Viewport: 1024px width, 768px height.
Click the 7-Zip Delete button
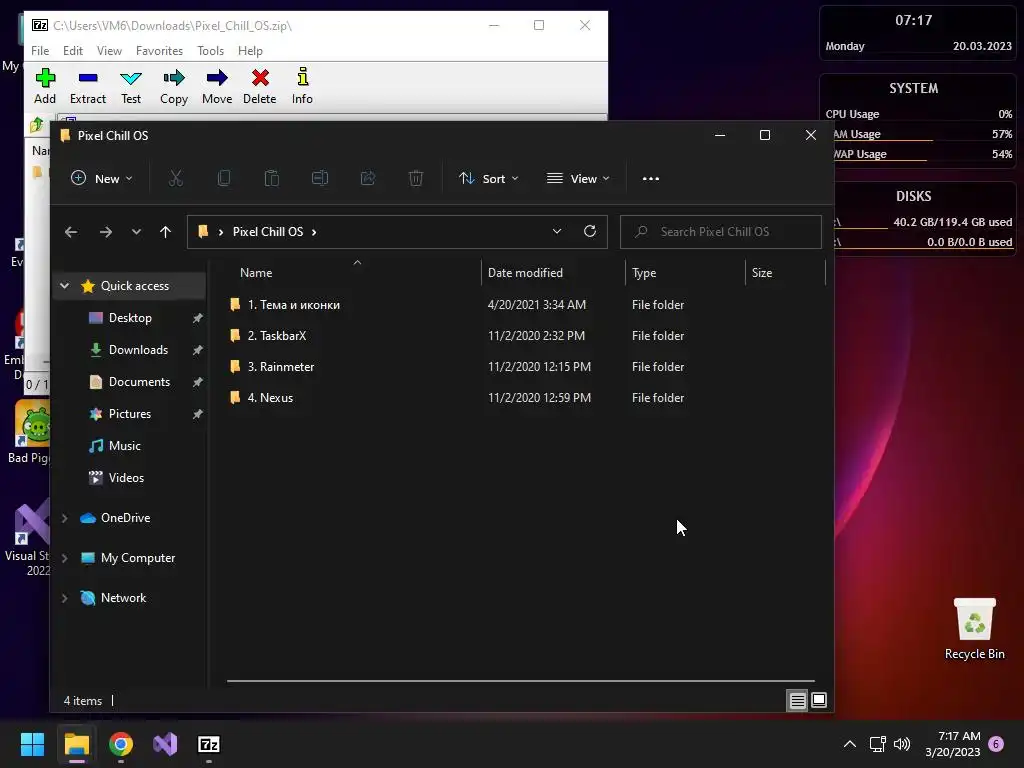(260, 86)
